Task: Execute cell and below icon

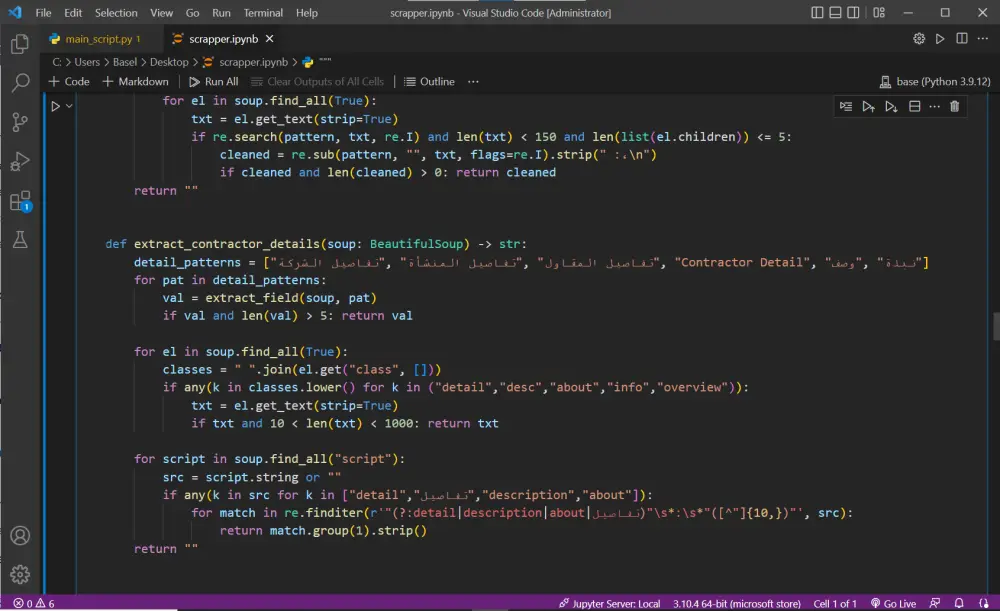Action: (x=891, y=107)
